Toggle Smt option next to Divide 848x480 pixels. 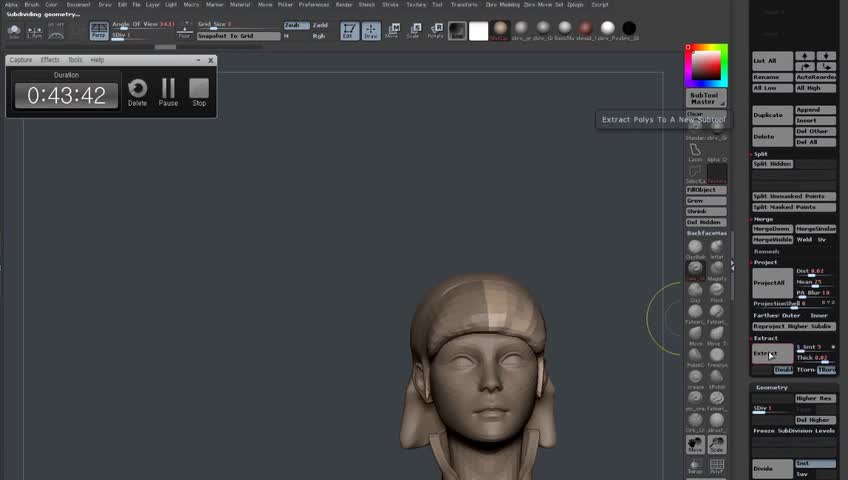pyautogui.click(x=815, y=464)
